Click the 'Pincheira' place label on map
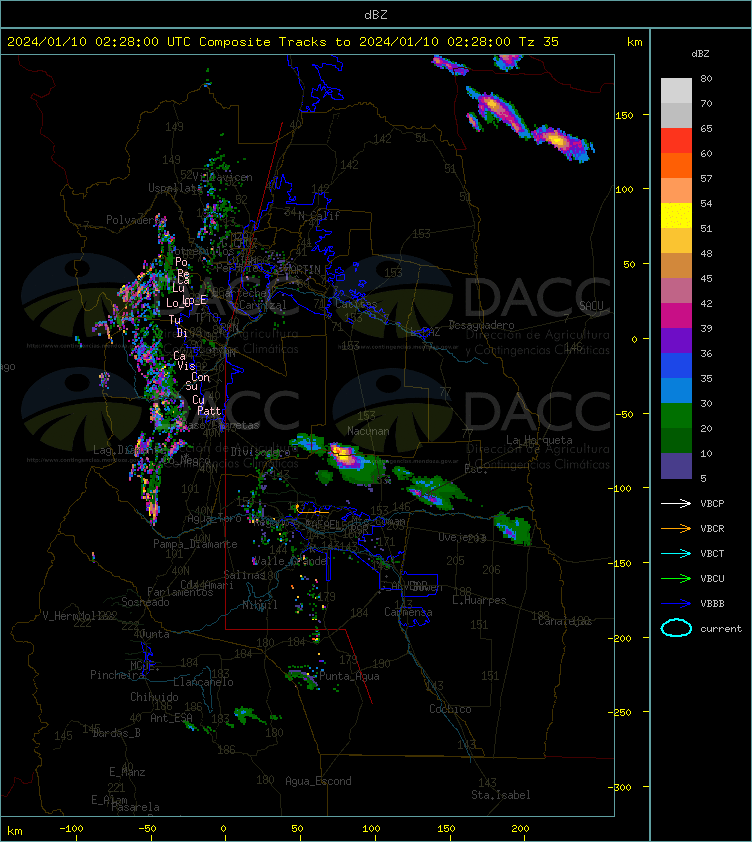This screenshot has width=752, height=842. (117, 674)
